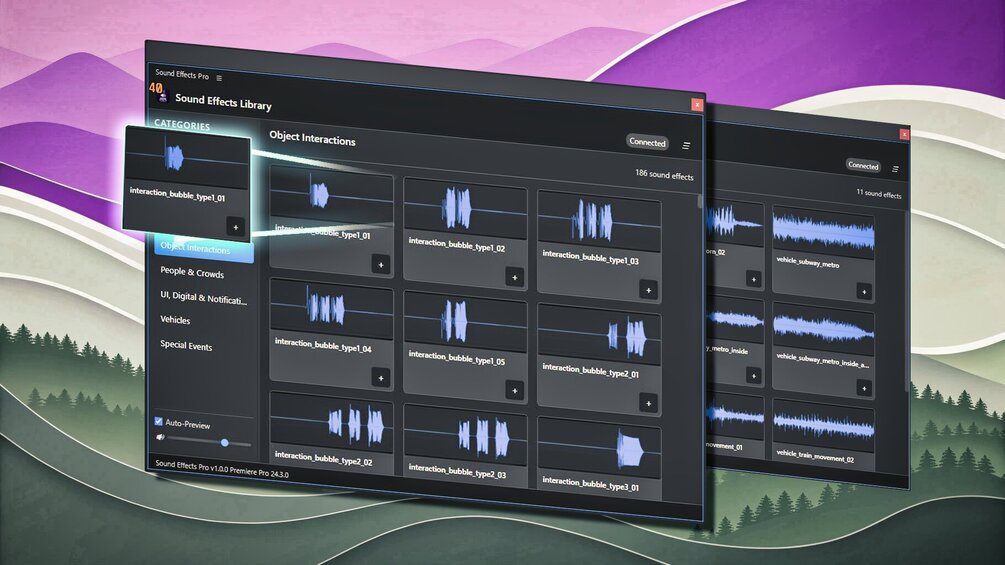Screen dimensions: 1005x565
Task: Click the 'vehicle_train_movement_02' label in back window
Action: 815,455
